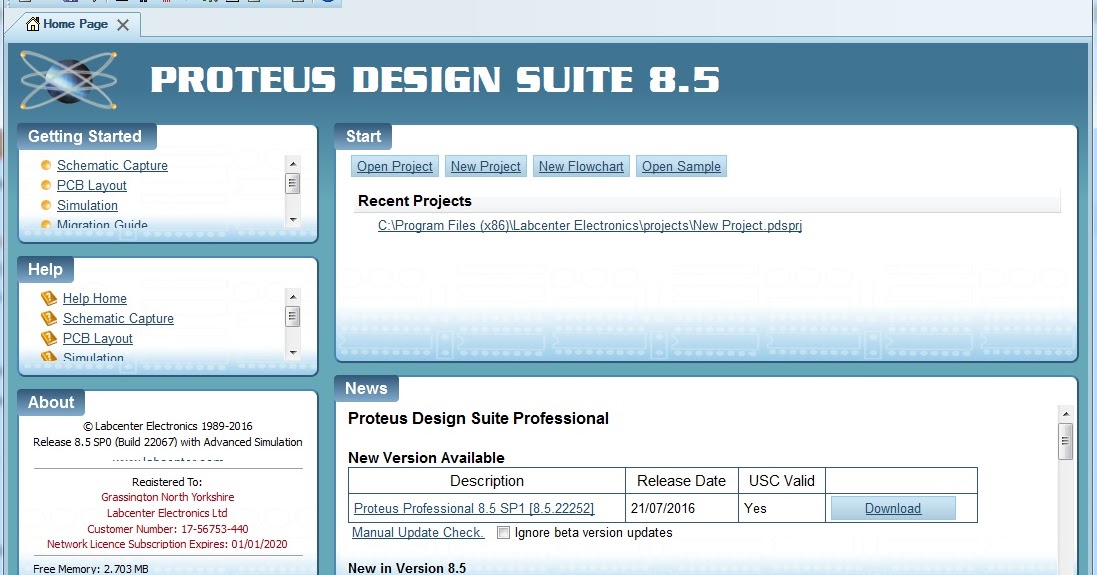This screenshot has width=1097, height=575.
Task: Open Schematic Capture help in the Help panel
Action: click(118, 318)
